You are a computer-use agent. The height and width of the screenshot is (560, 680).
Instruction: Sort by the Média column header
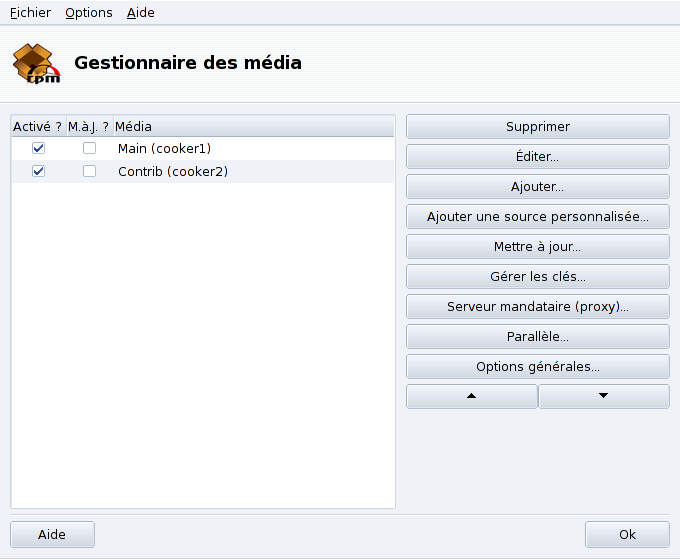tap(250, 127)
